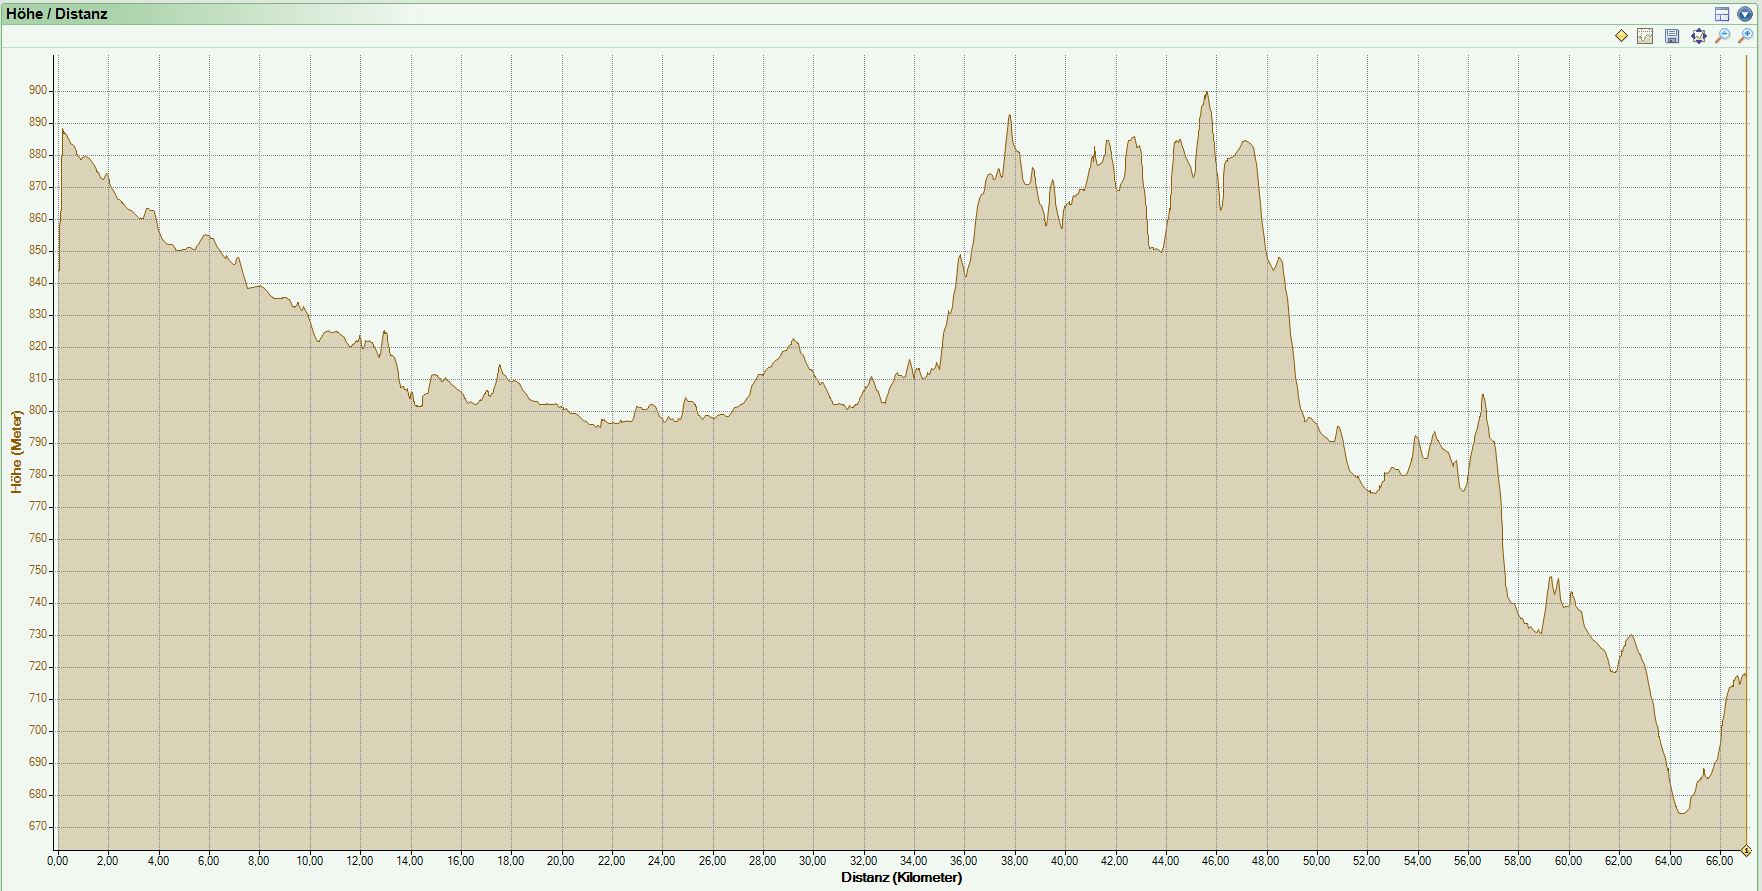The height and width of the screenshot is (891, 1762).
Task: Click the highest elevation peak near 900 meters
Action: [1207, 93]
